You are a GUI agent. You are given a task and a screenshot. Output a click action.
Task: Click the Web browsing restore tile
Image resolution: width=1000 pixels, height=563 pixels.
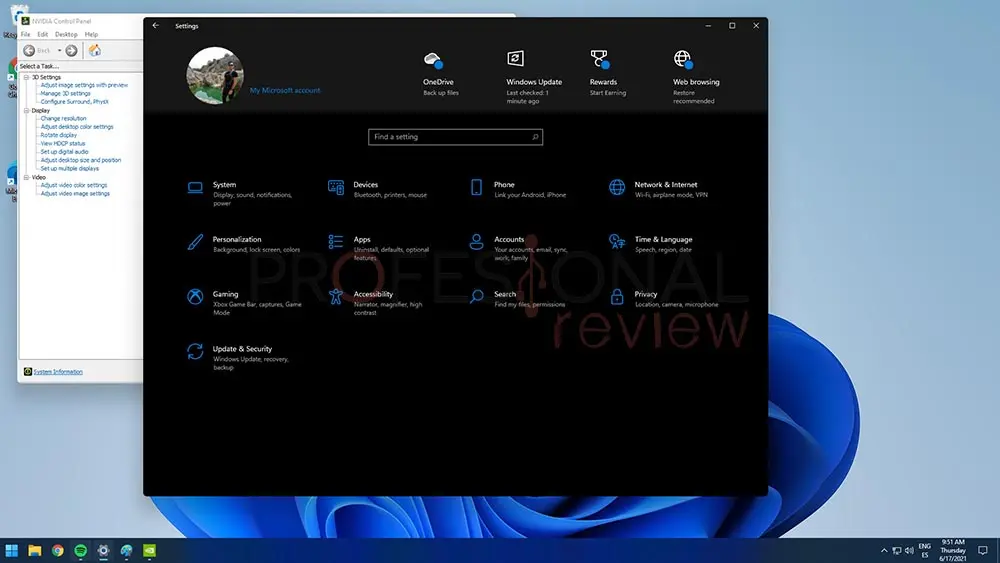click(696, 77)
